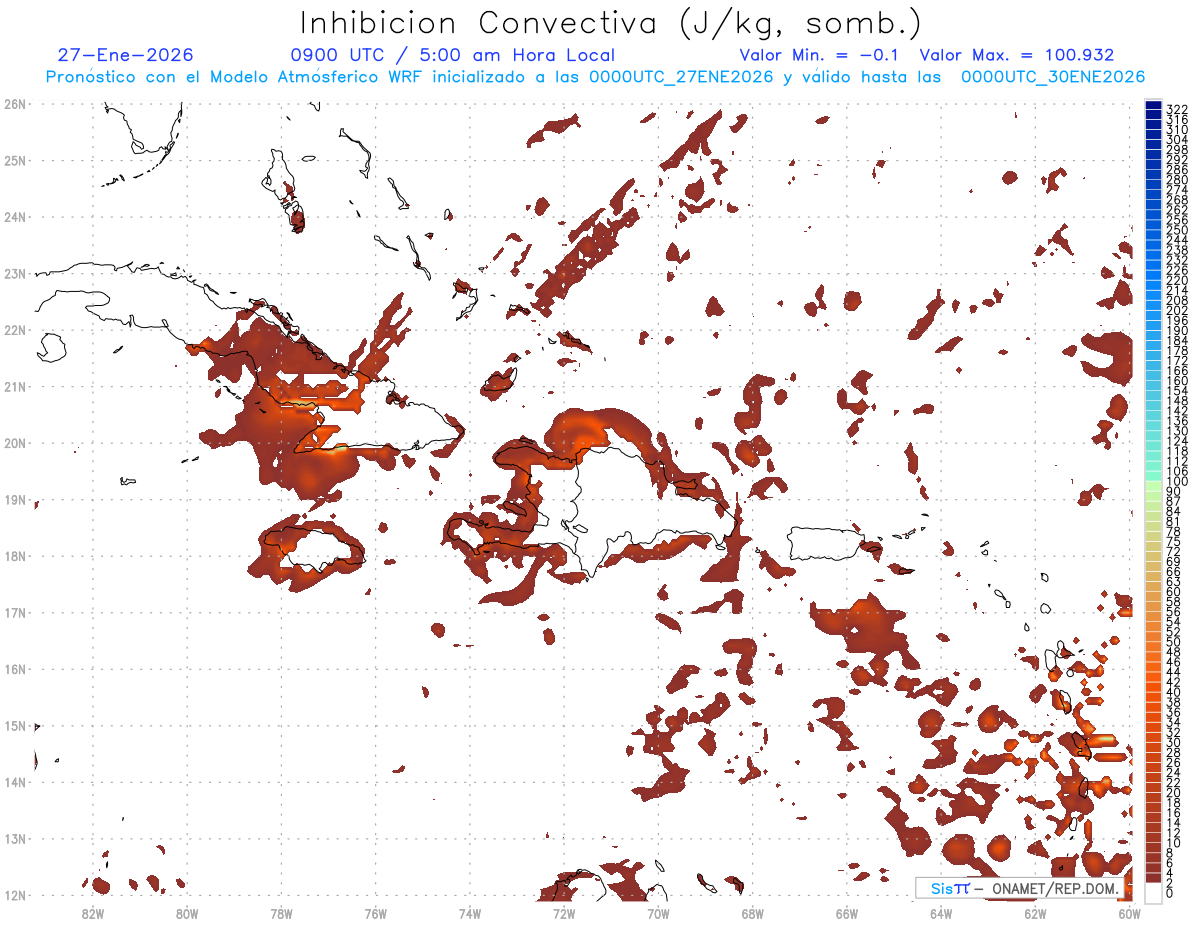Viewport: 1200px width, 927px height.
Task: Click the date '27-Ene-2026'
Action: [x=126, y=56]
